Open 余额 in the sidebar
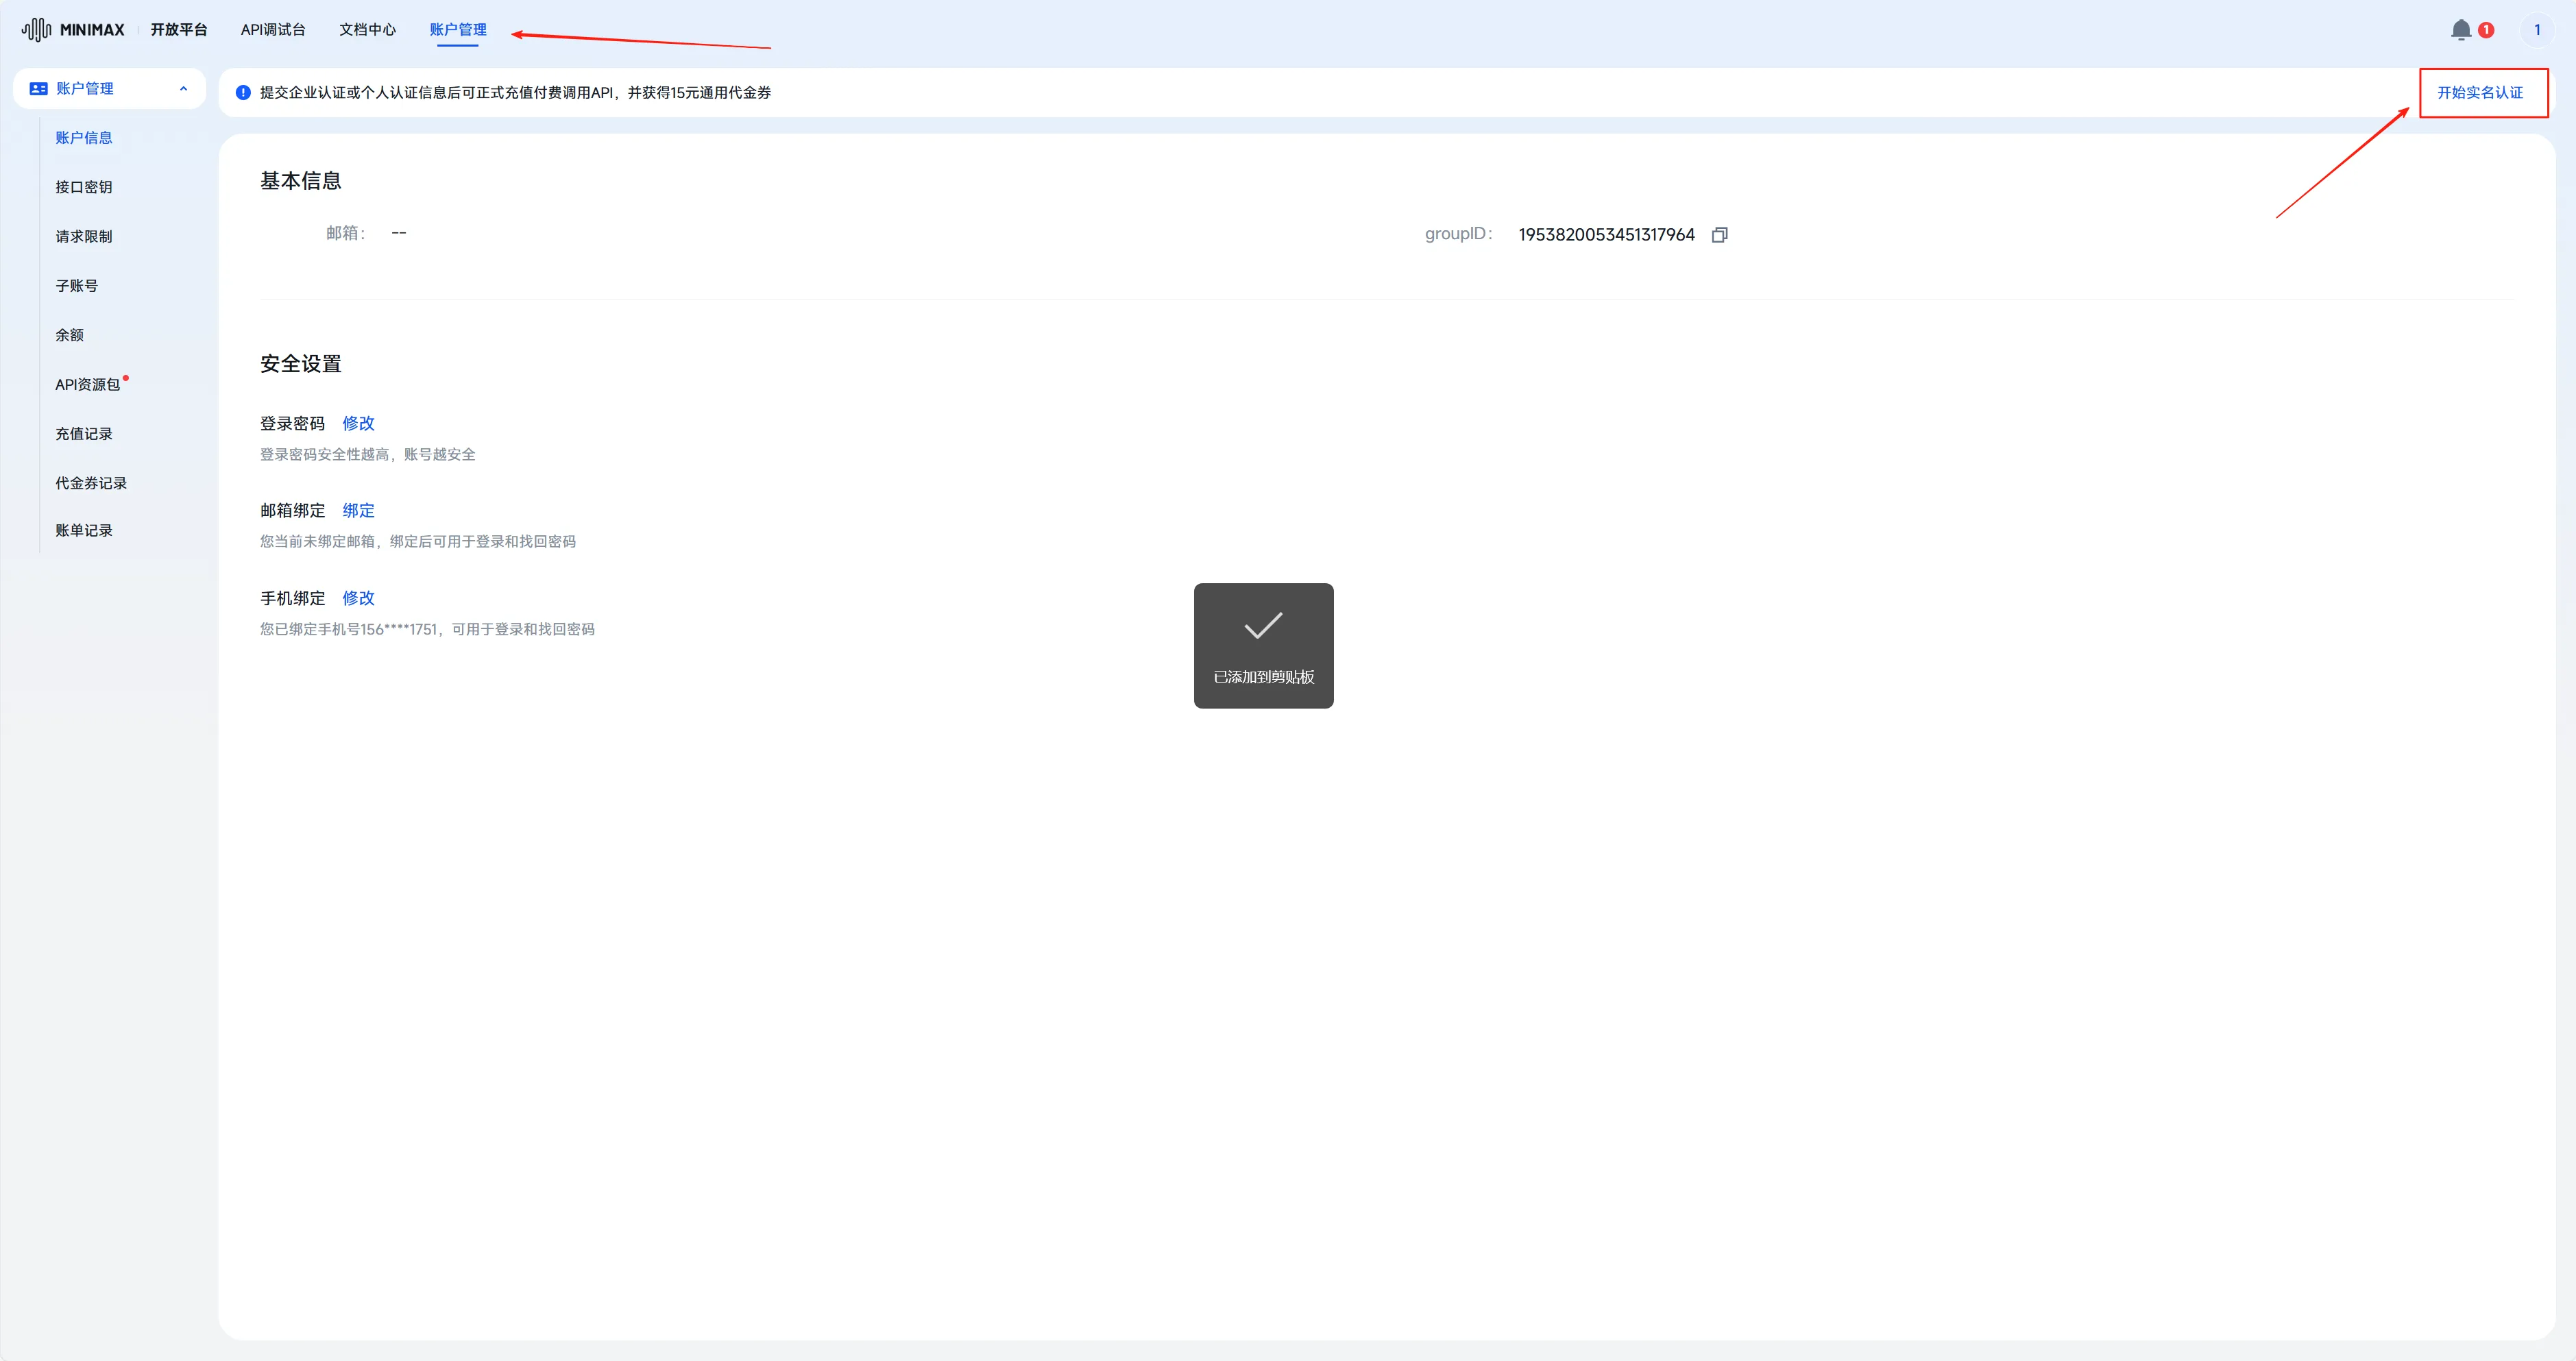The height and width of the screenshot is (1361, 2576). [70, 335]
